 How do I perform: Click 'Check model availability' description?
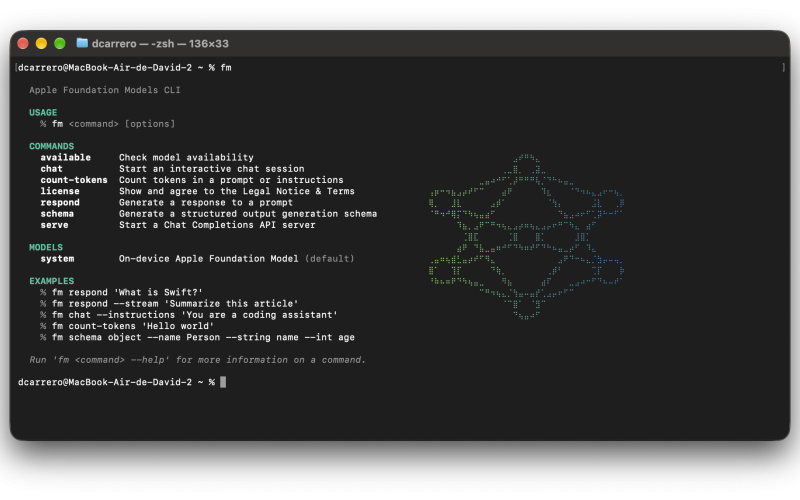(186, 158)
